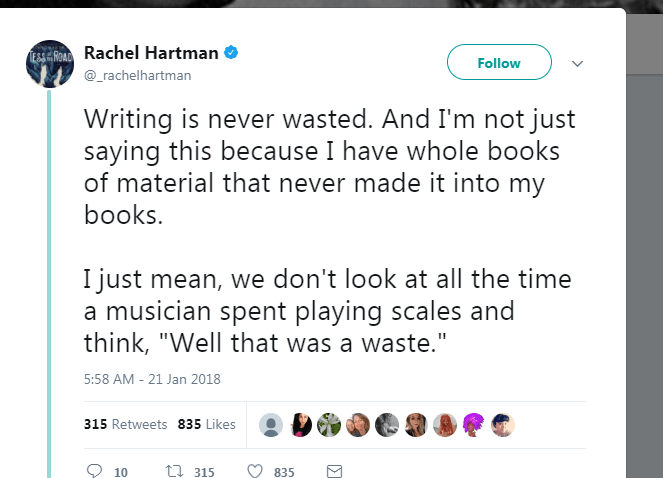Viewport: 663px width, 478px height.
Task: Click the blue verified badge
Action: pos(229,52)
